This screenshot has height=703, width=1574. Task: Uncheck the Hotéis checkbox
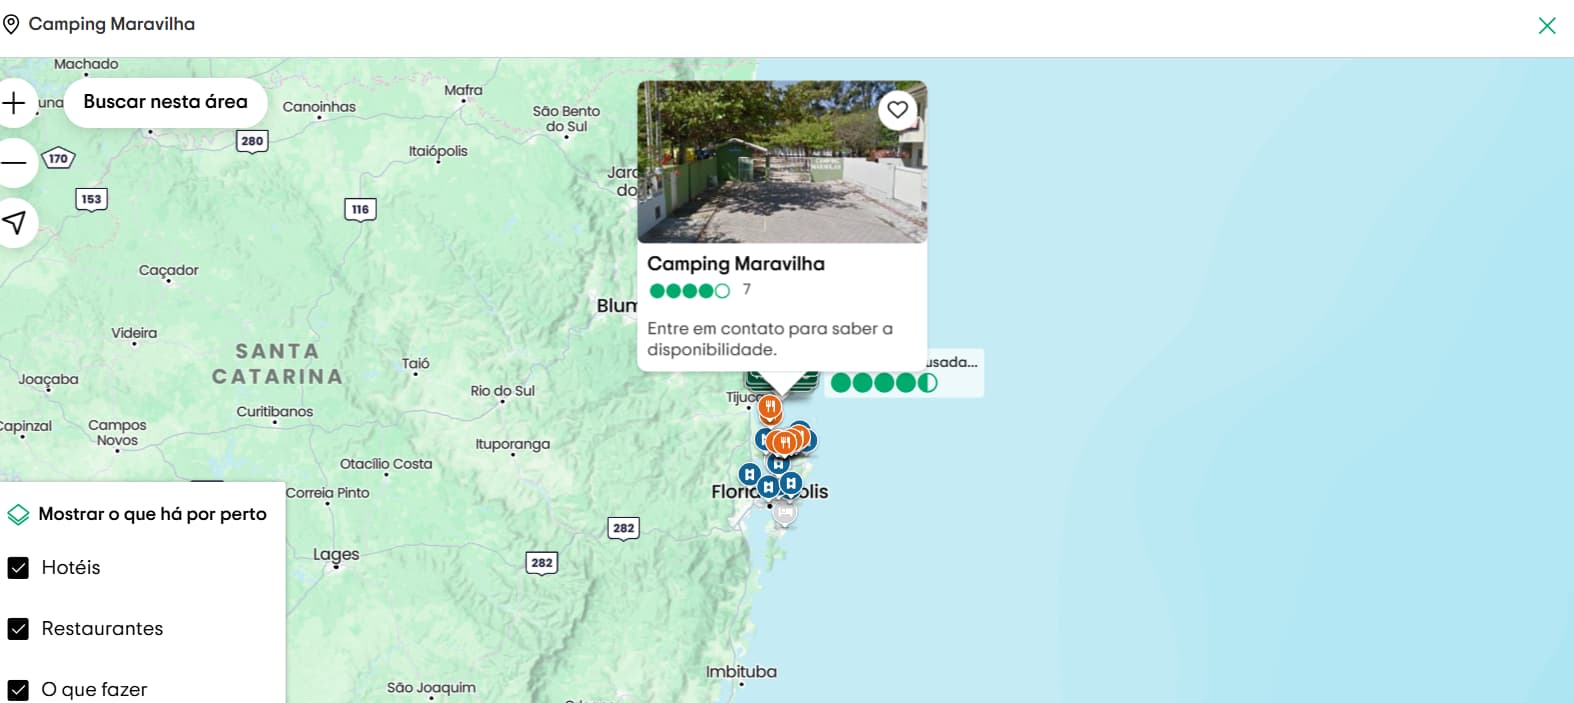[18, 568]
